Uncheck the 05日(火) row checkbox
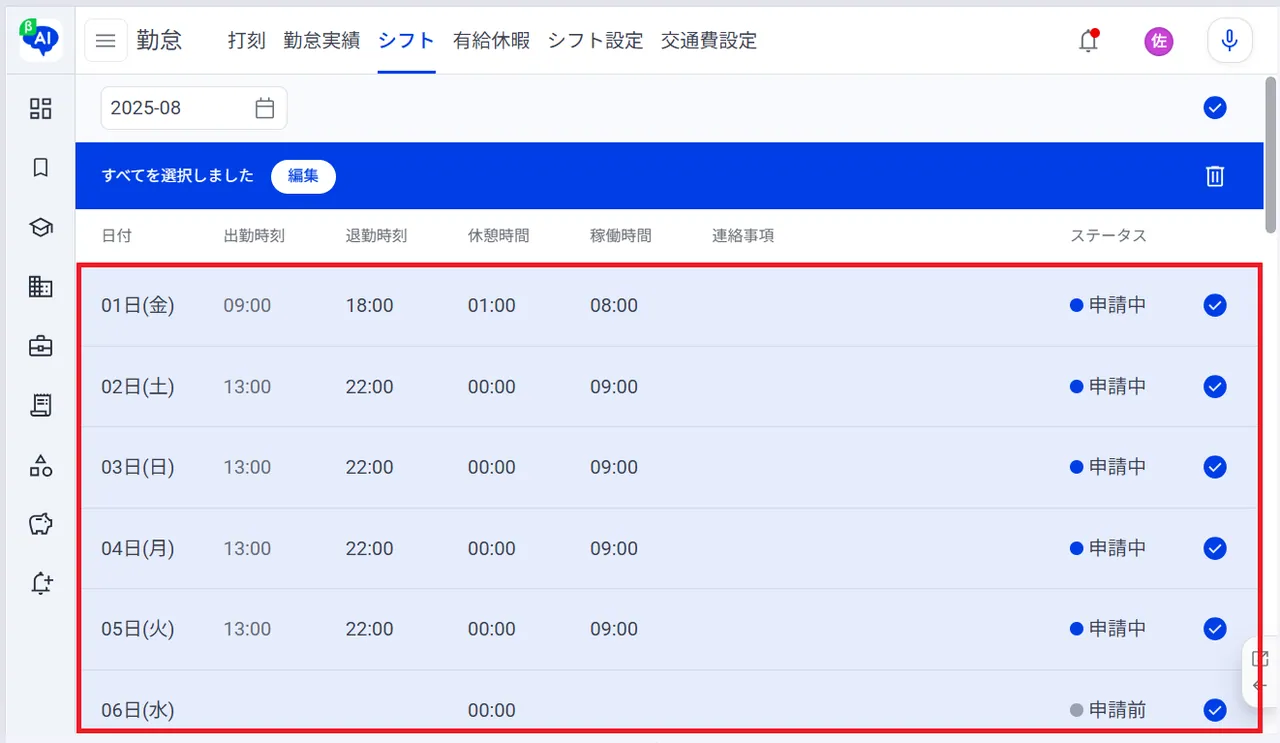 1215,629
